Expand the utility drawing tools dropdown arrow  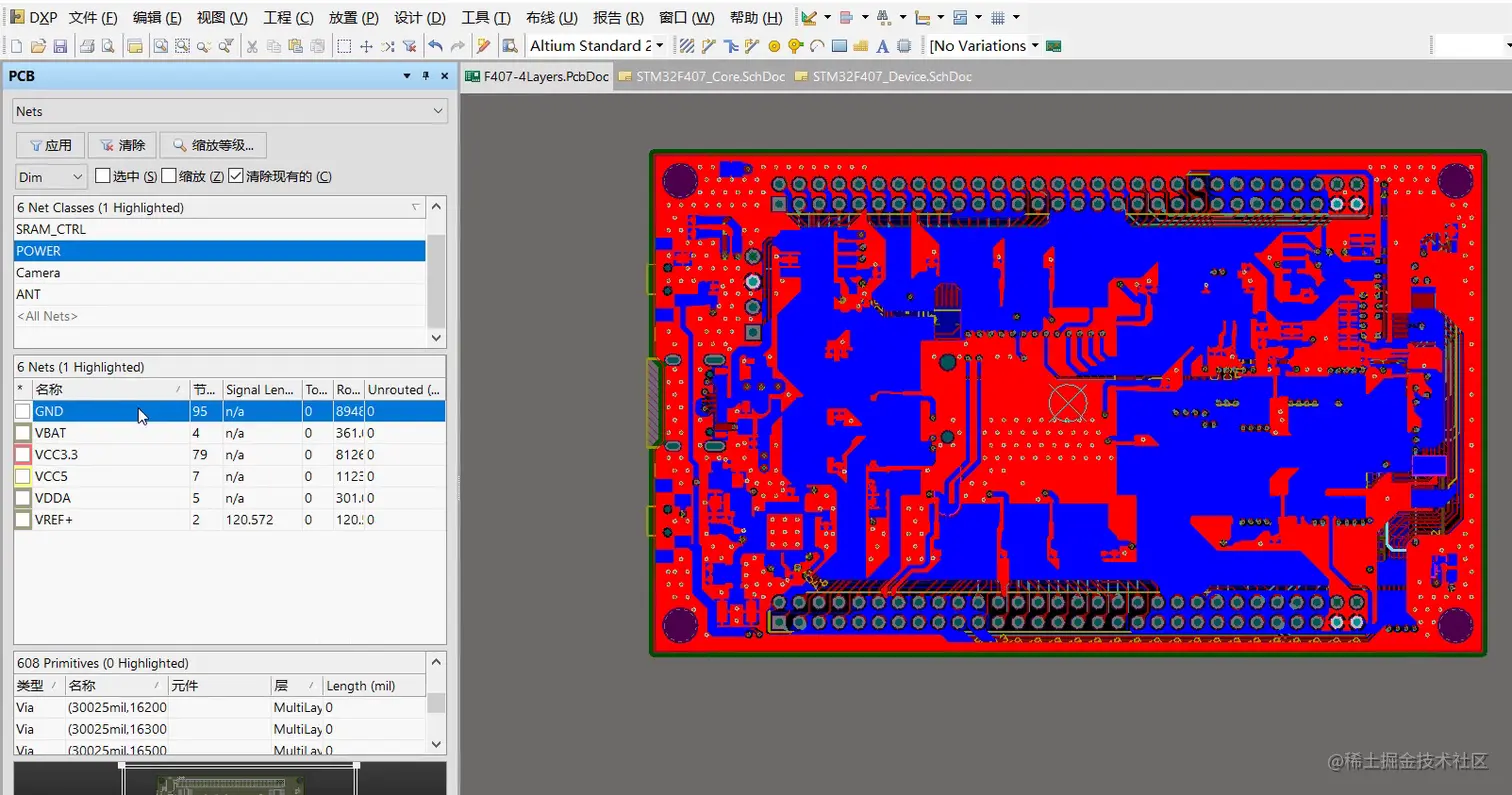[827, 18]
